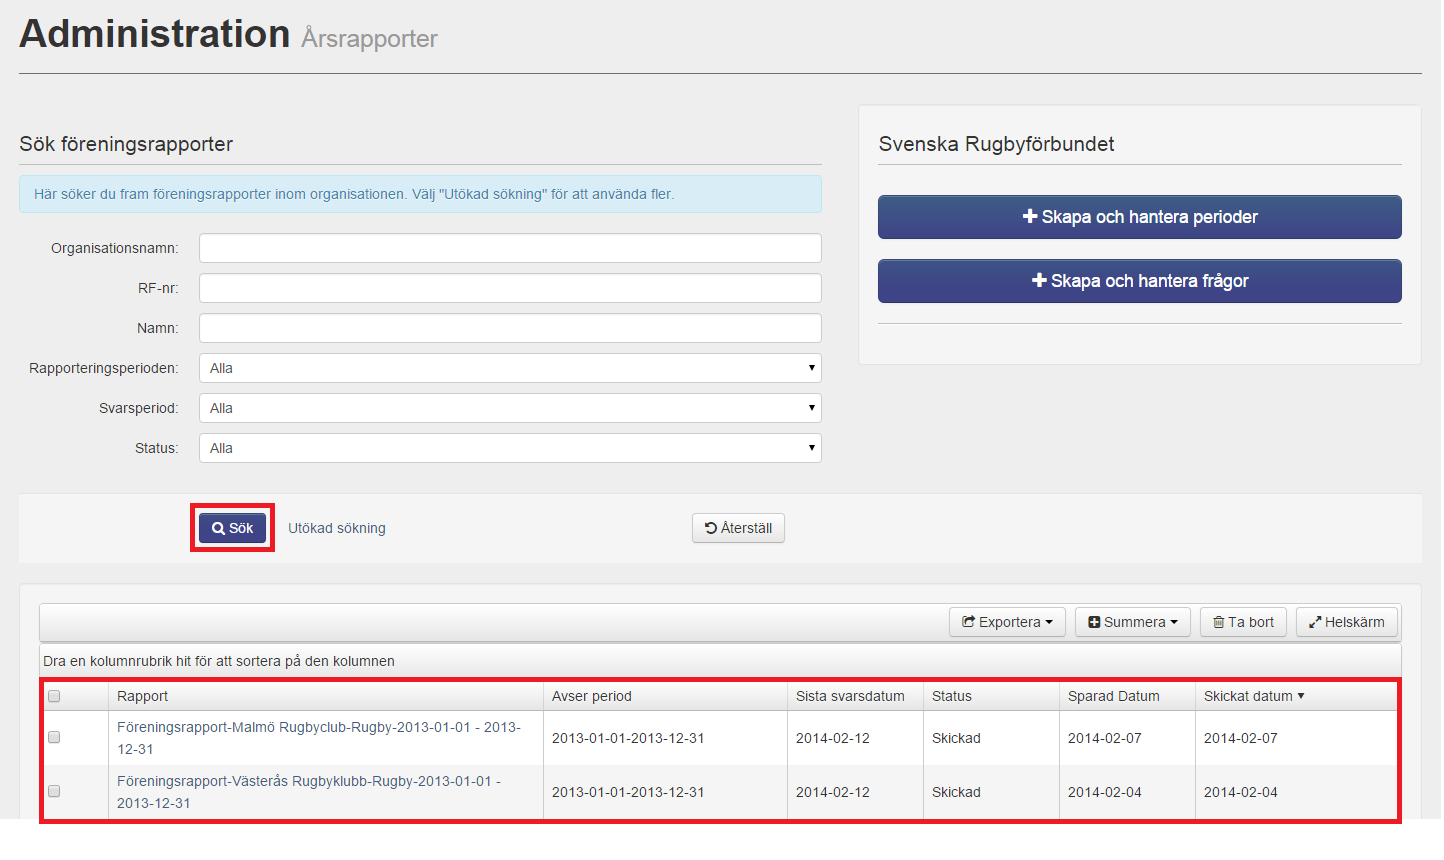Check the Malmö Rugbyclub row checkbox
Screen dimensions: 1444x860
(54, 737)
